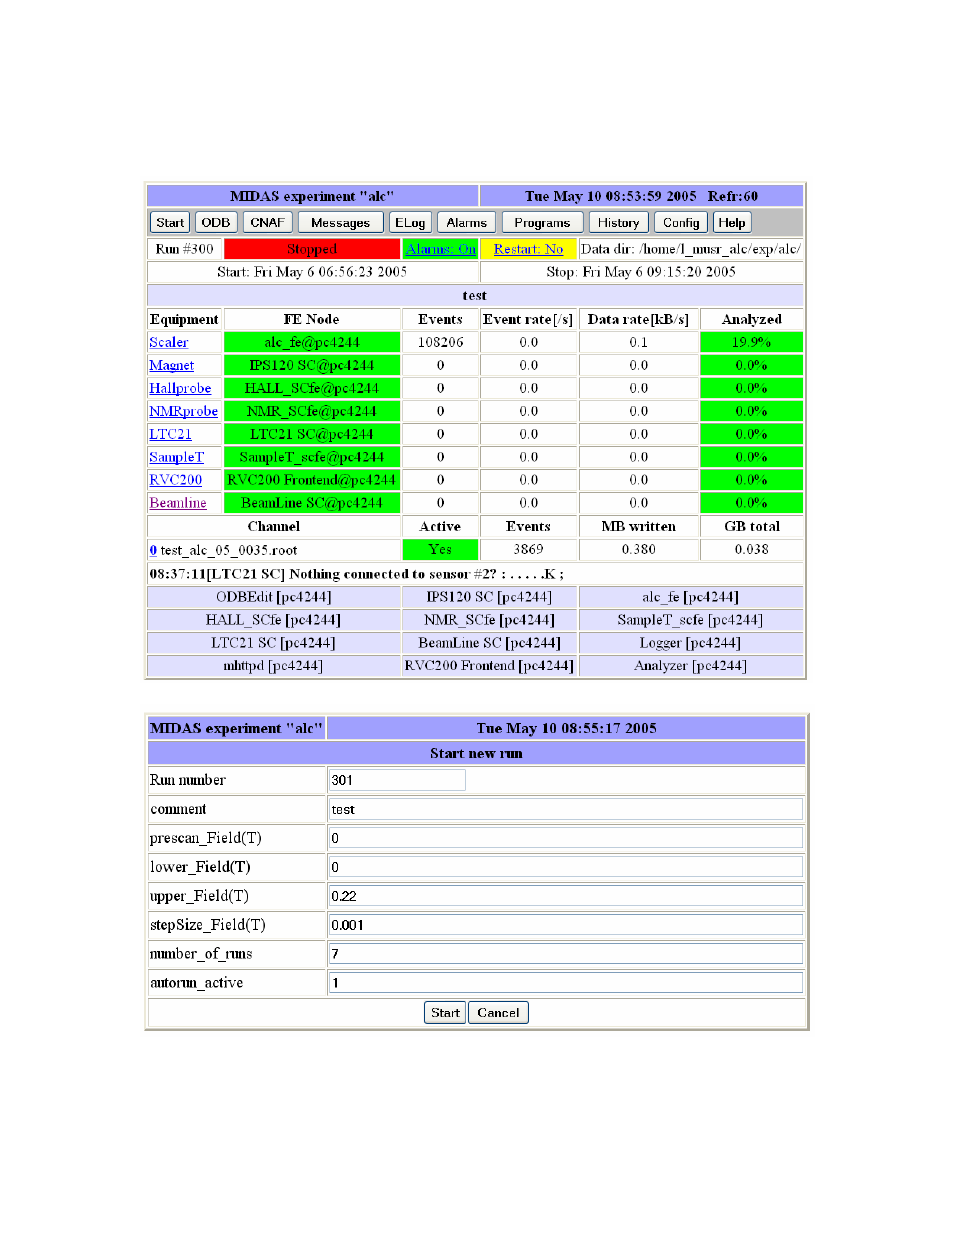Click the red Stopped status cell
The width and height of the screenshot is (954, 1235).
tap(312, 249)
